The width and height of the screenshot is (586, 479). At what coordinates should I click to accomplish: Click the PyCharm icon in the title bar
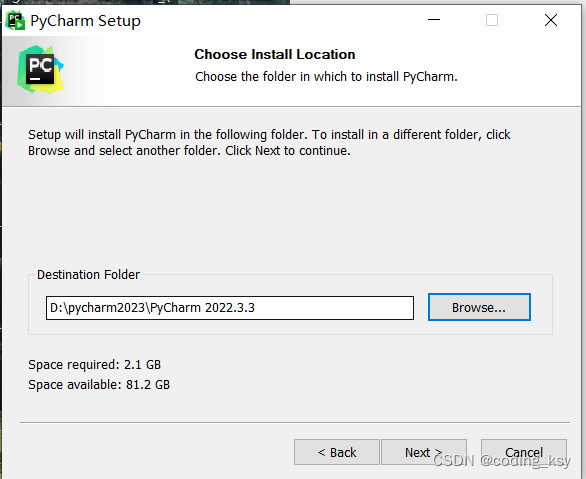[x=15, y=21]
